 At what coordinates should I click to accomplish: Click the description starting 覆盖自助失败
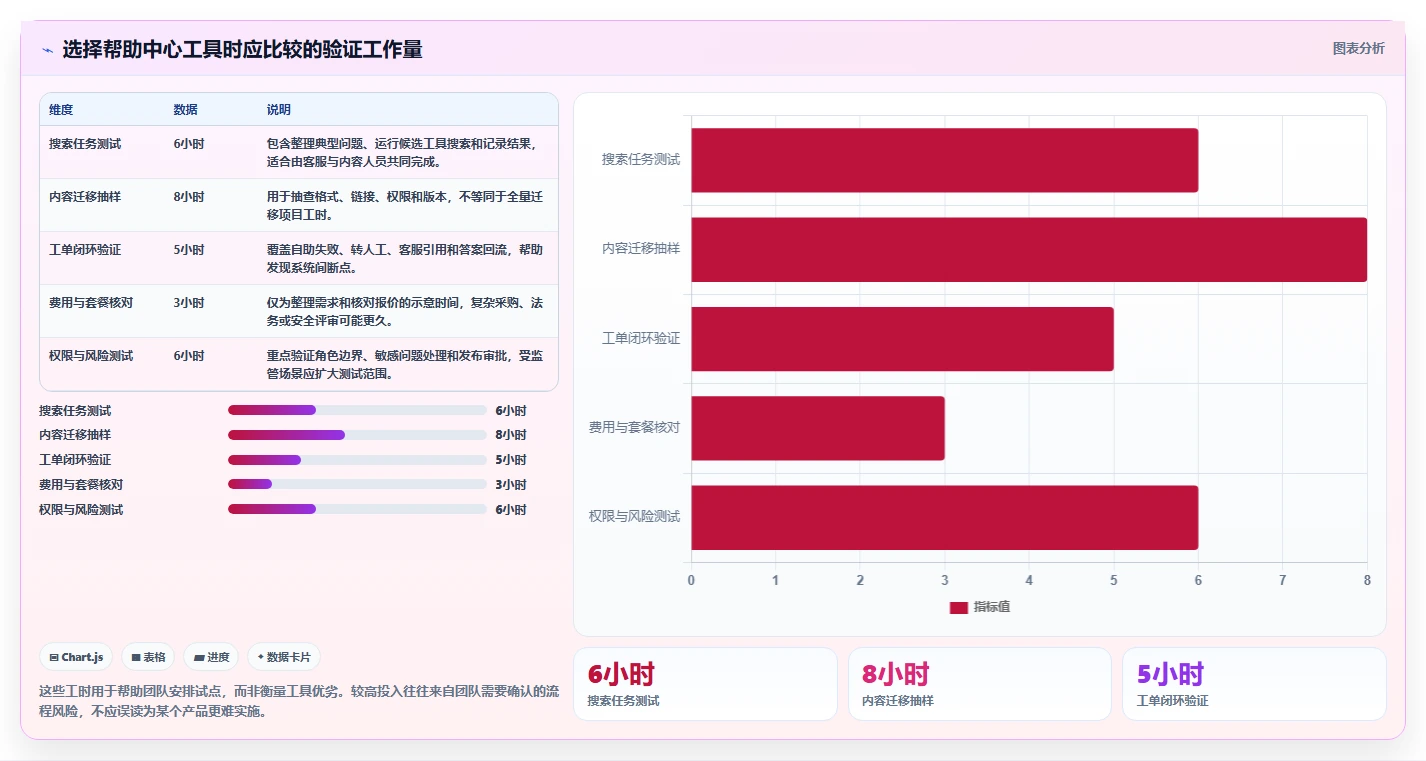pyautogui.click(x=405, y=259)
